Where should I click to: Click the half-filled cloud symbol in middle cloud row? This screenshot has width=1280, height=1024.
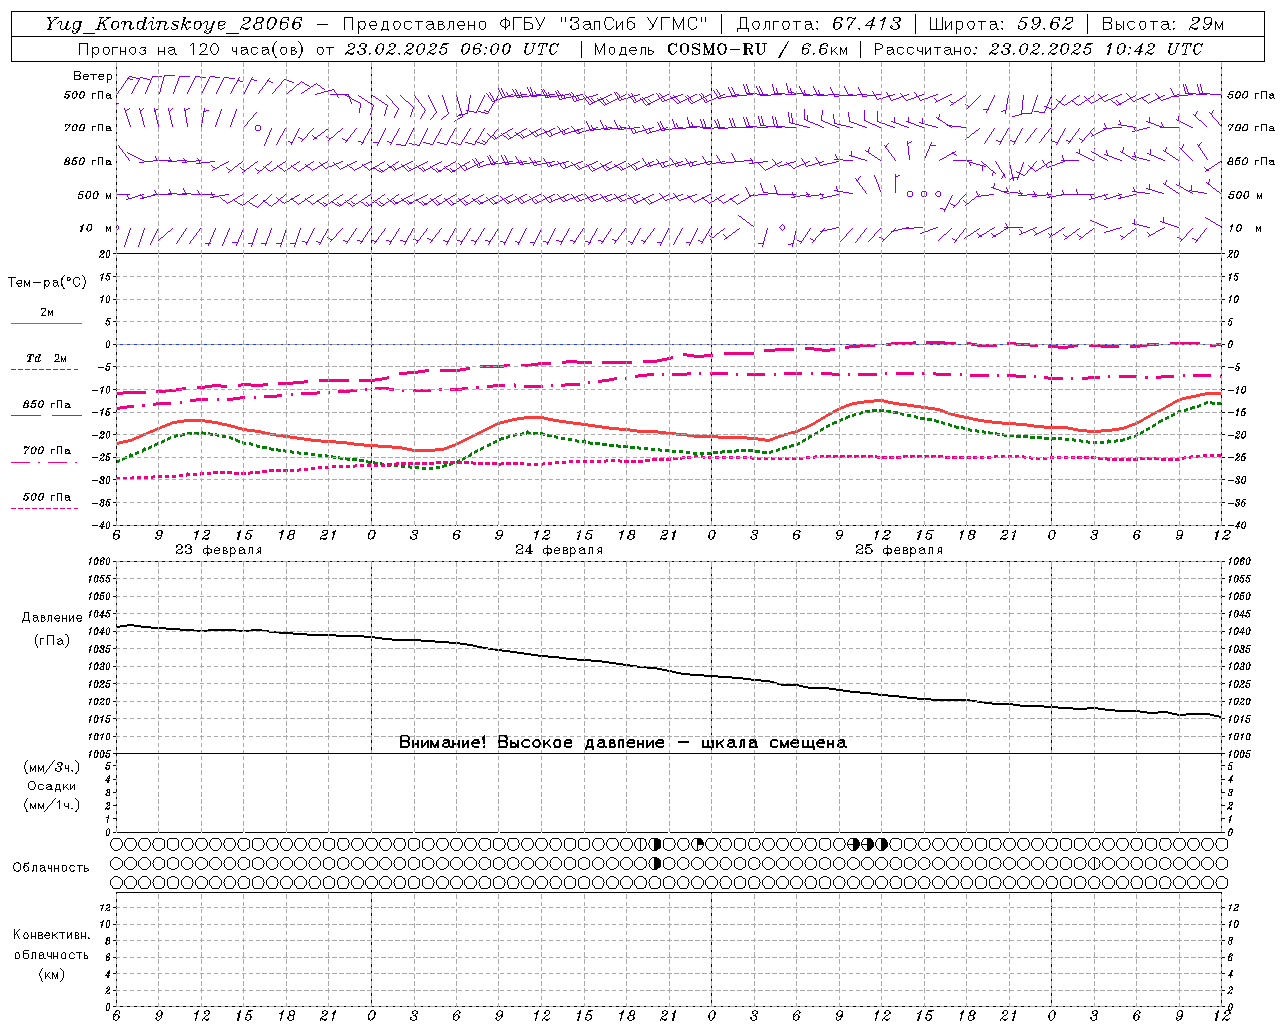(656, 863)
